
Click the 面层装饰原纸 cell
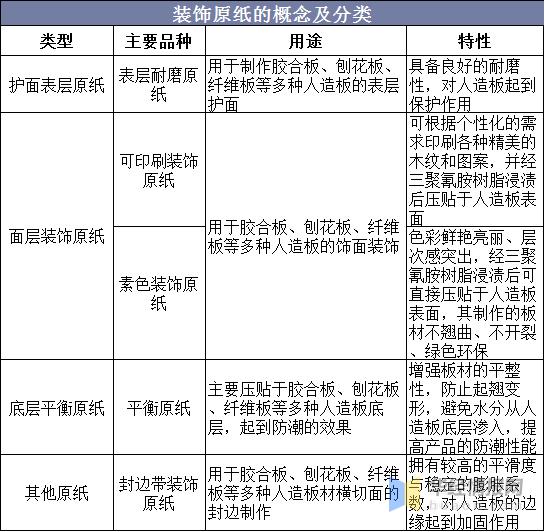[x=57, y=236]
